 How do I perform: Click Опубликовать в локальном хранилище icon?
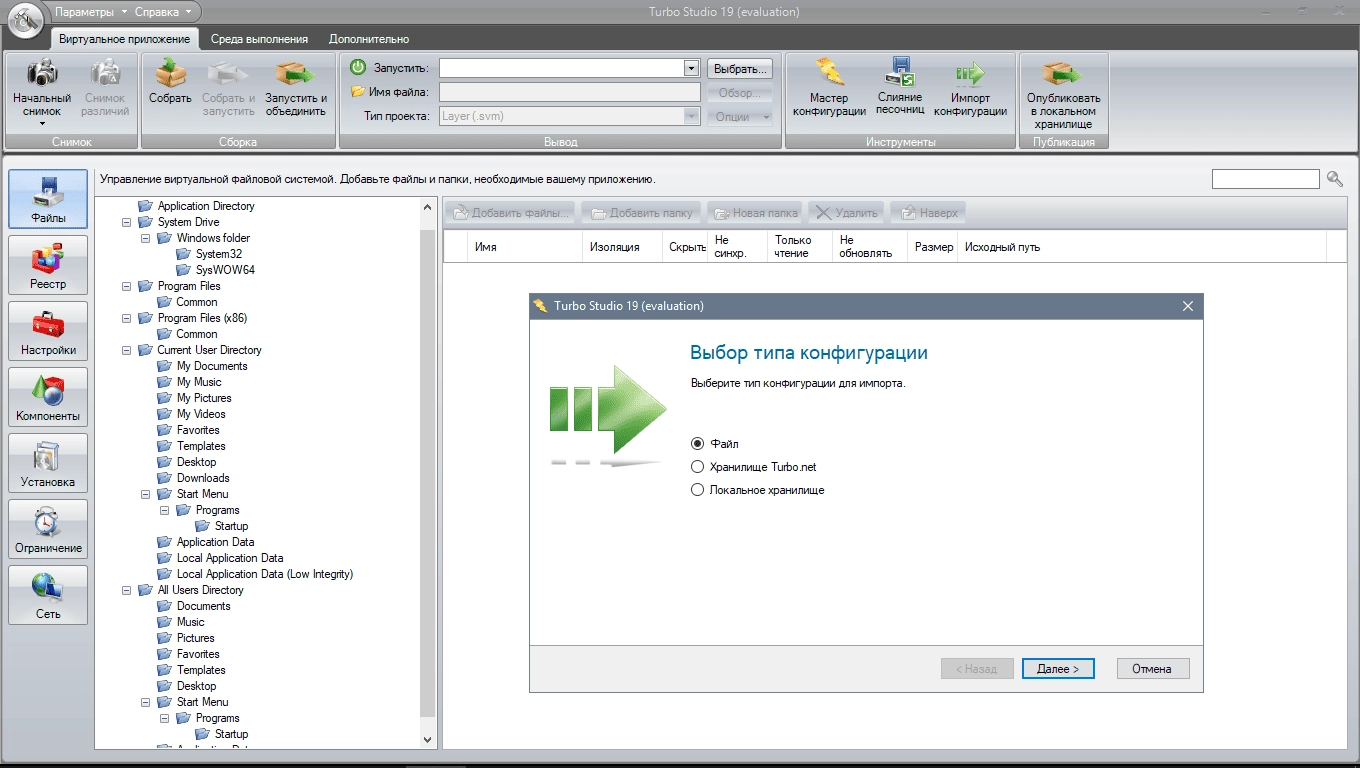click(x=1063, y=73)
